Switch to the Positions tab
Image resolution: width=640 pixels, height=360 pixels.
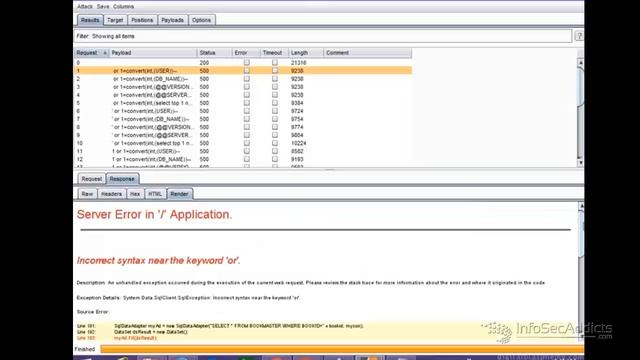142,20
